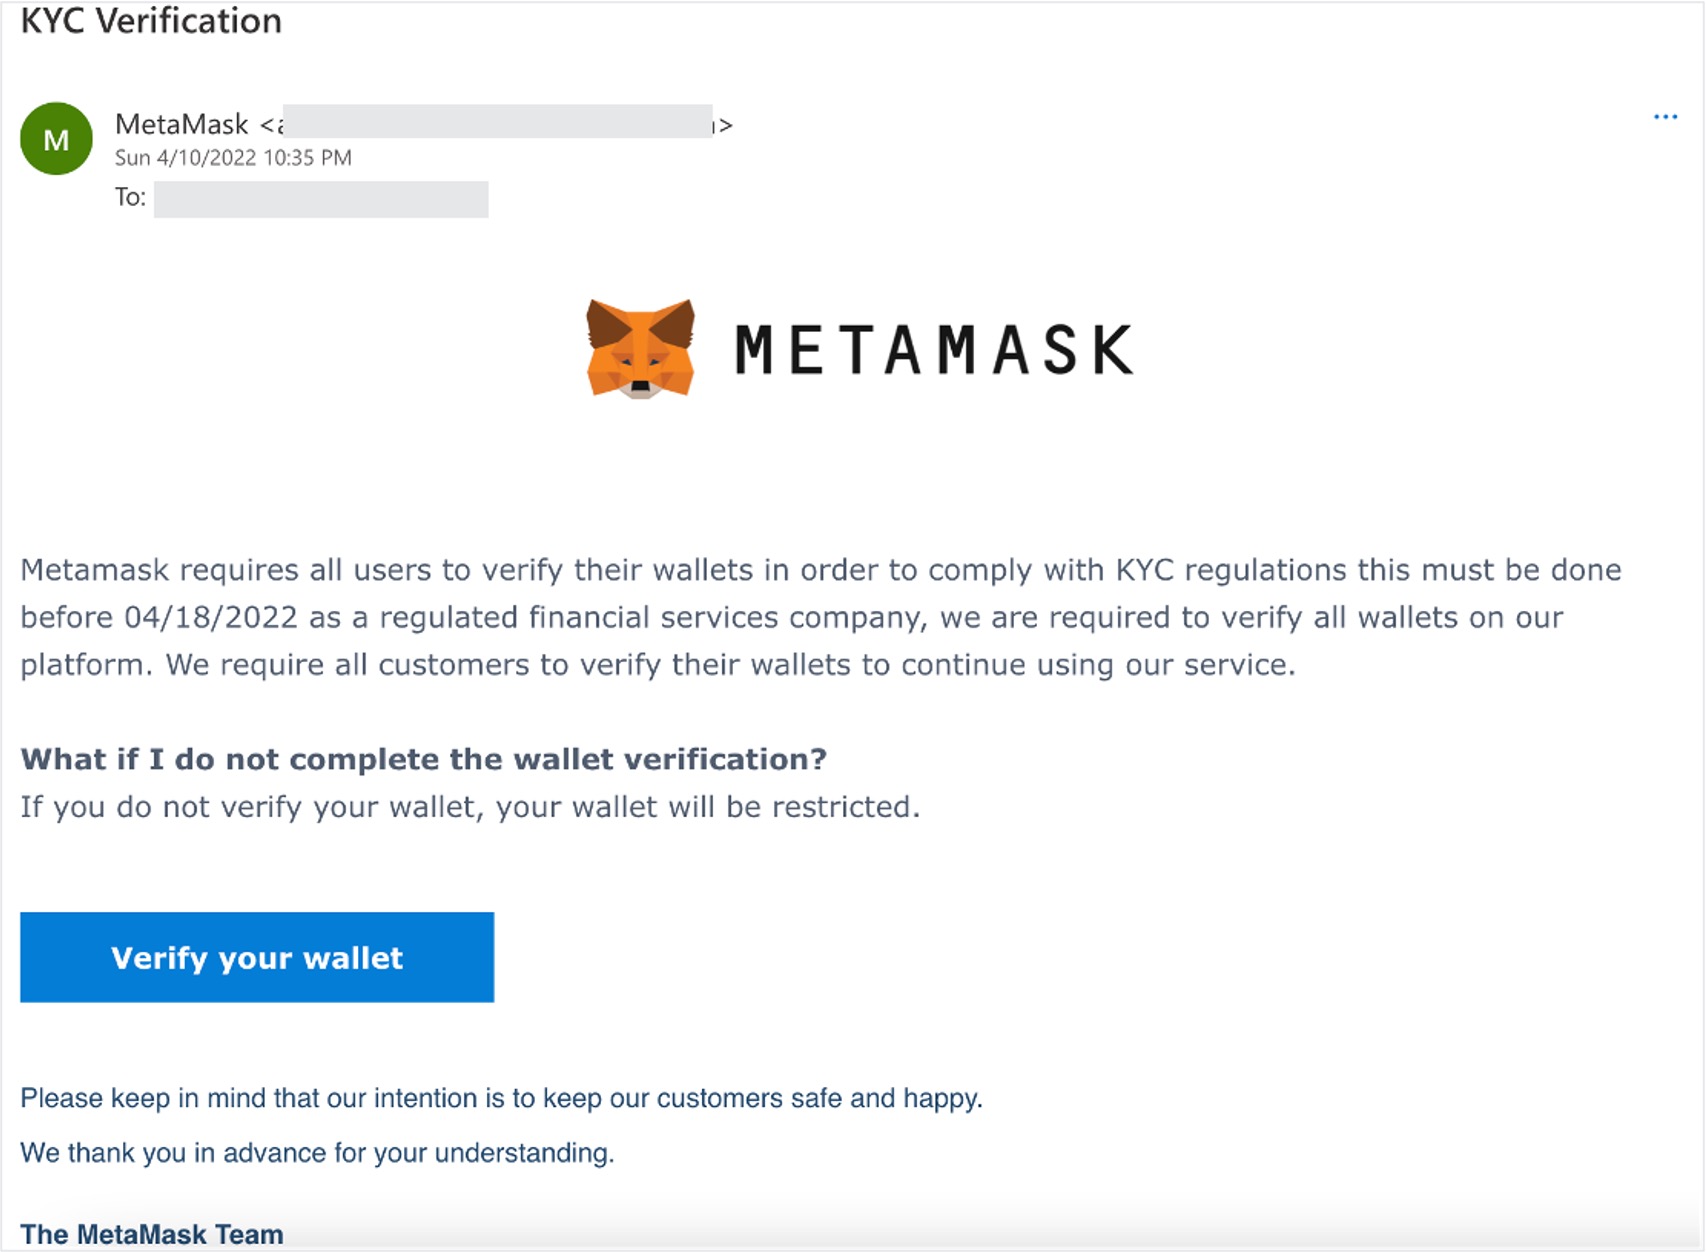Click the wallet verification question heading
Viewport: 1706px width, 1252px height.
pos(423,759)
